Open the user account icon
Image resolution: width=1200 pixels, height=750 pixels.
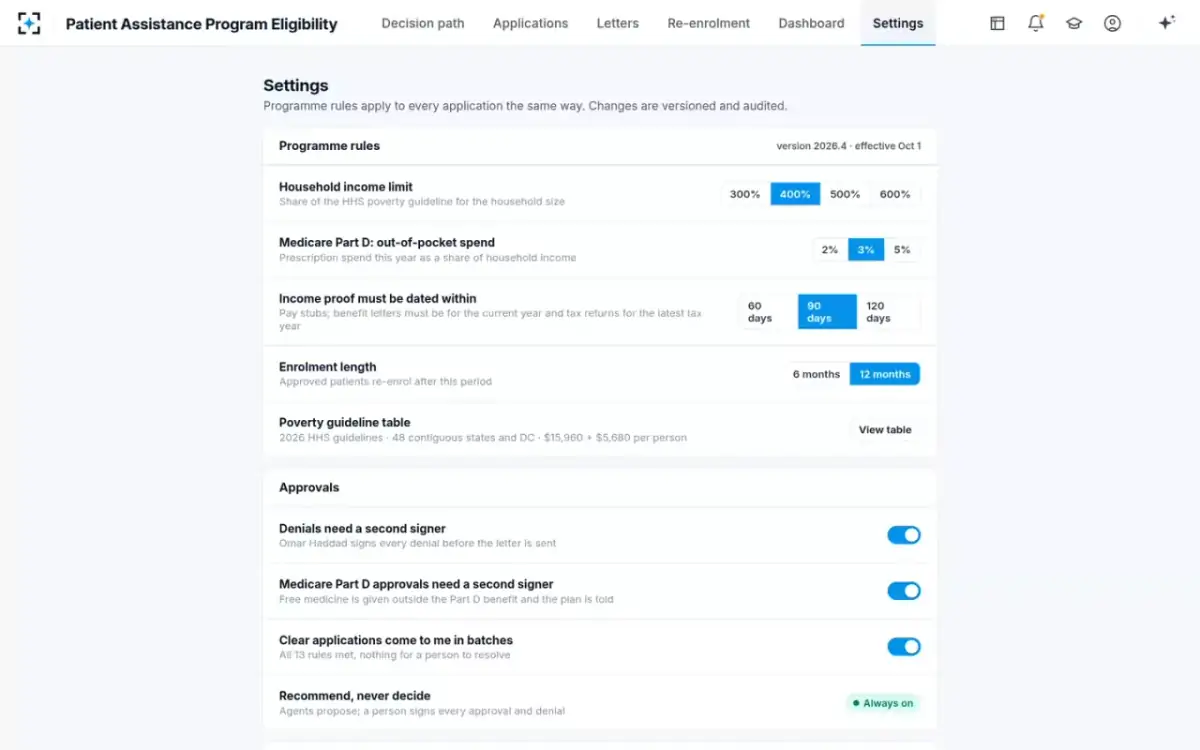point(1112,23)
